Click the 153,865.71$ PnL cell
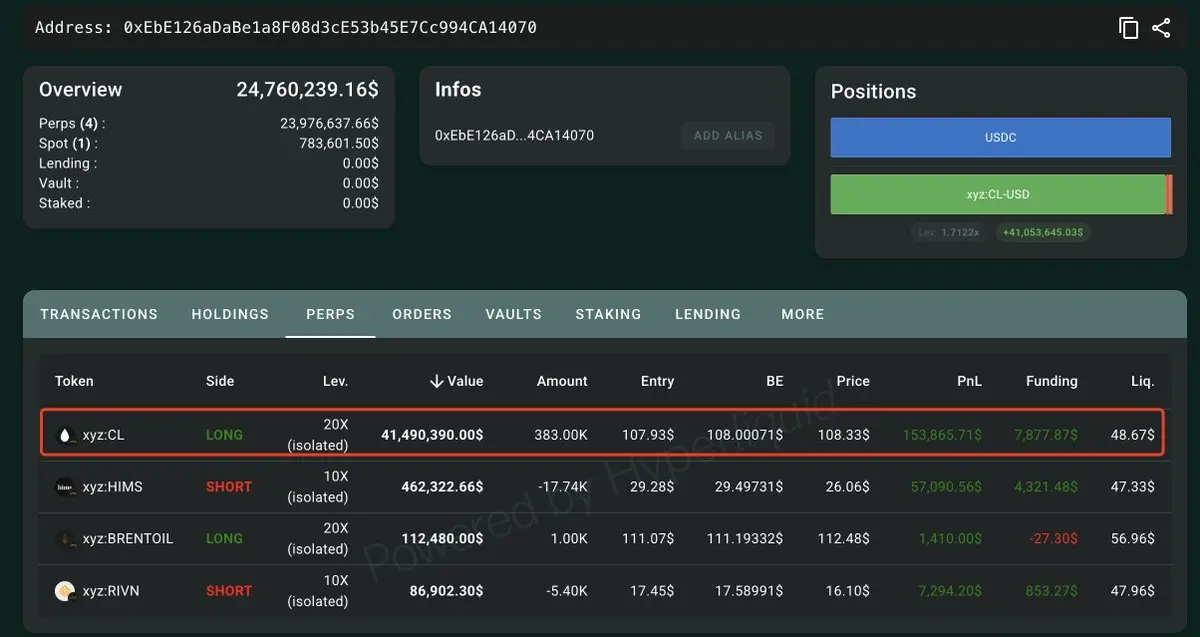Viewport: 1200px width, 637px height. point(942,435)
